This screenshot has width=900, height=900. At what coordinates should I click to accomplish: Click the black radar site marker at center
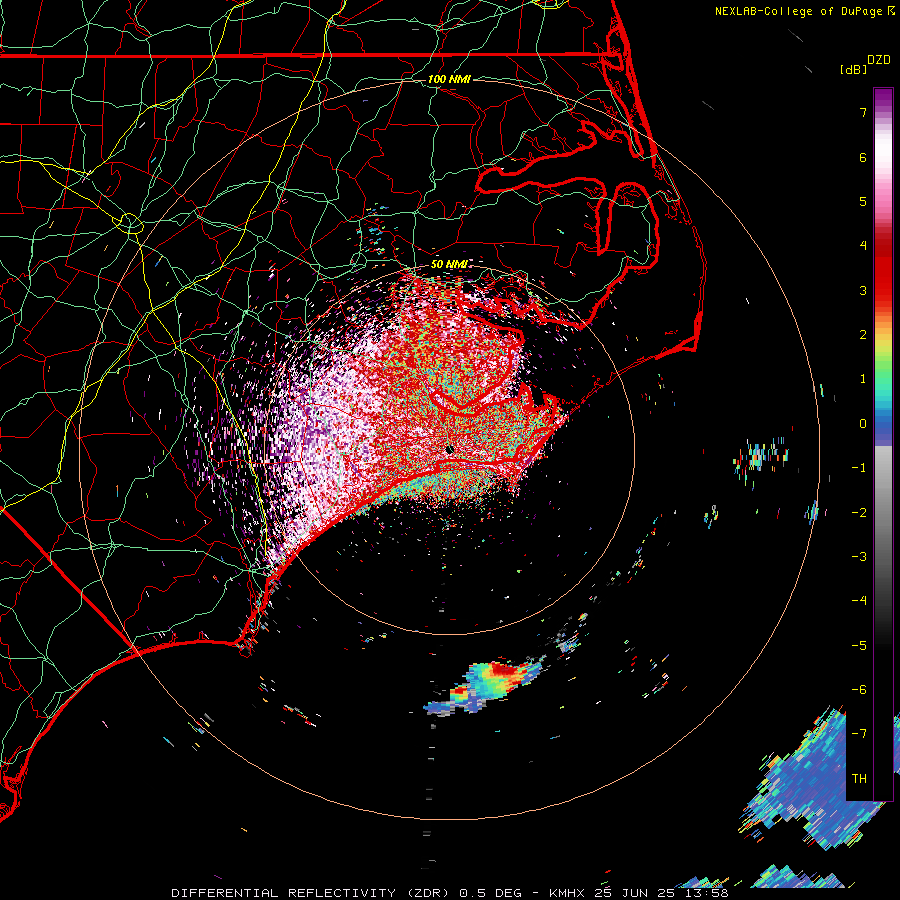click(449, 449)
